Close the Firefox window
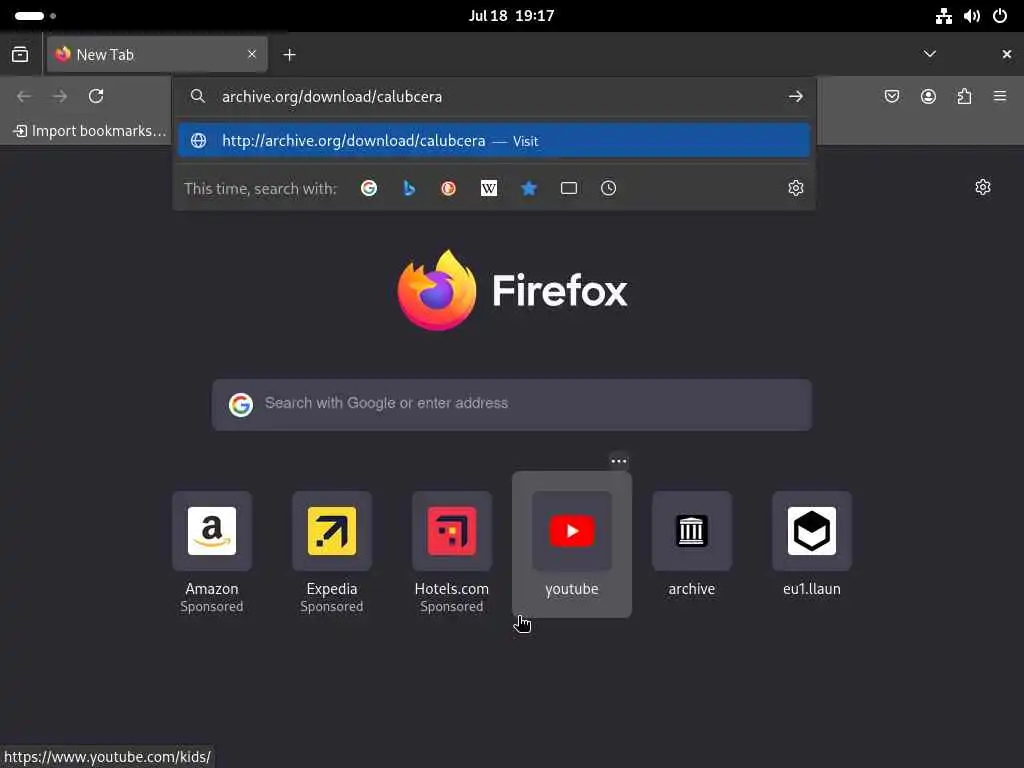 [x=1006, y=54]
